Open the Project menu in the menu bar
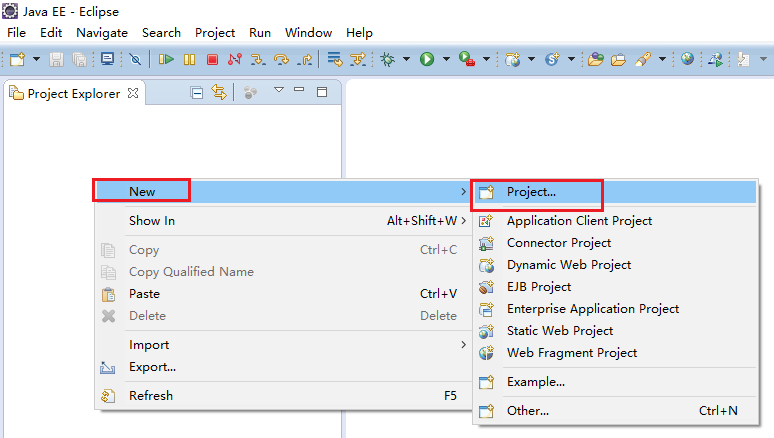This screenshot has width=774, height=438. point(215,33)
